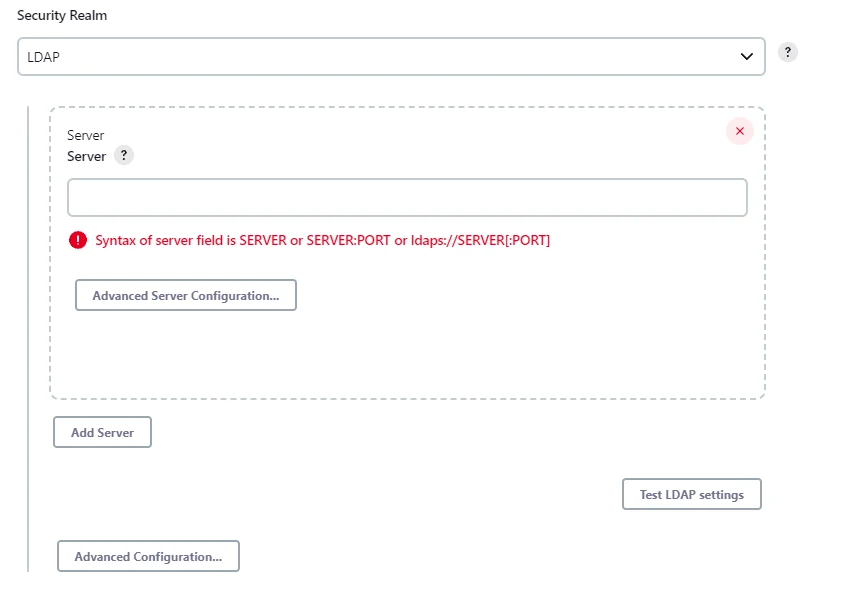The height and width of the screenshot is (591, 867).
Task: Click the error indicator beside the syntax message
Action: [78, 240]
